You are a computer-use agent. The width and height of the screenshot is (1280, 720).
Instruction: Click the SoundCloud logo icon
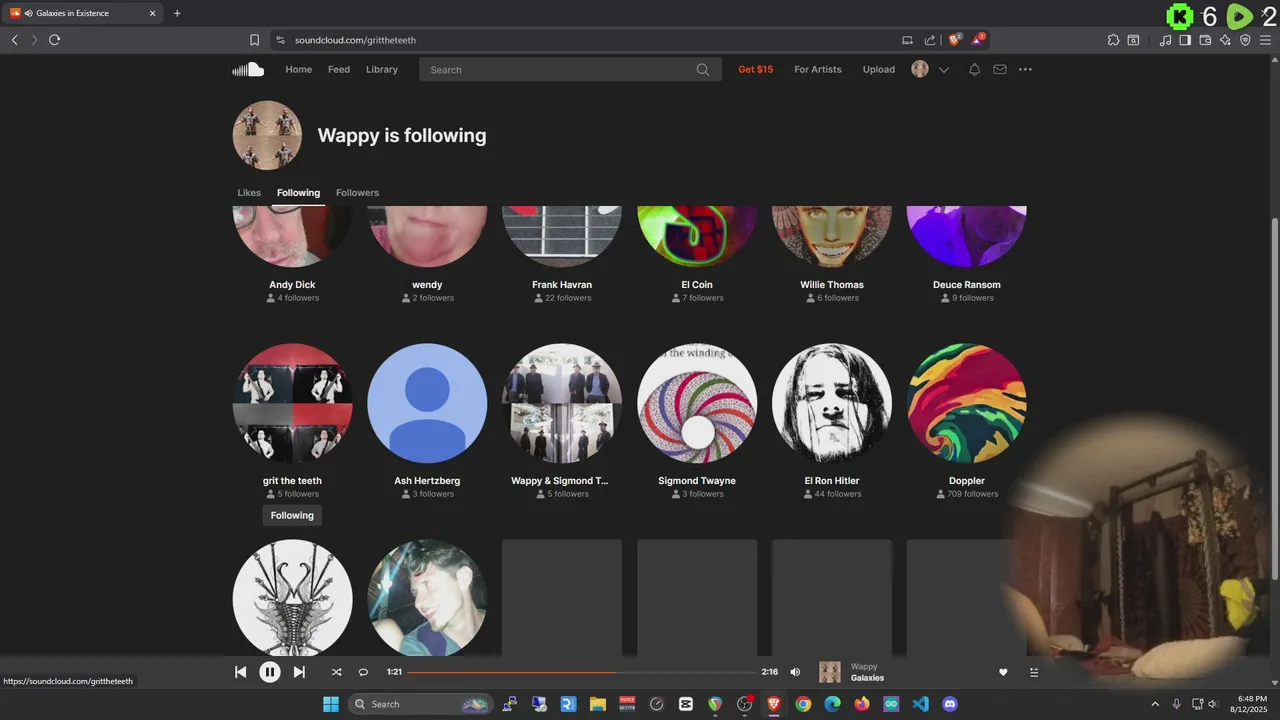[x=248, y=69]
